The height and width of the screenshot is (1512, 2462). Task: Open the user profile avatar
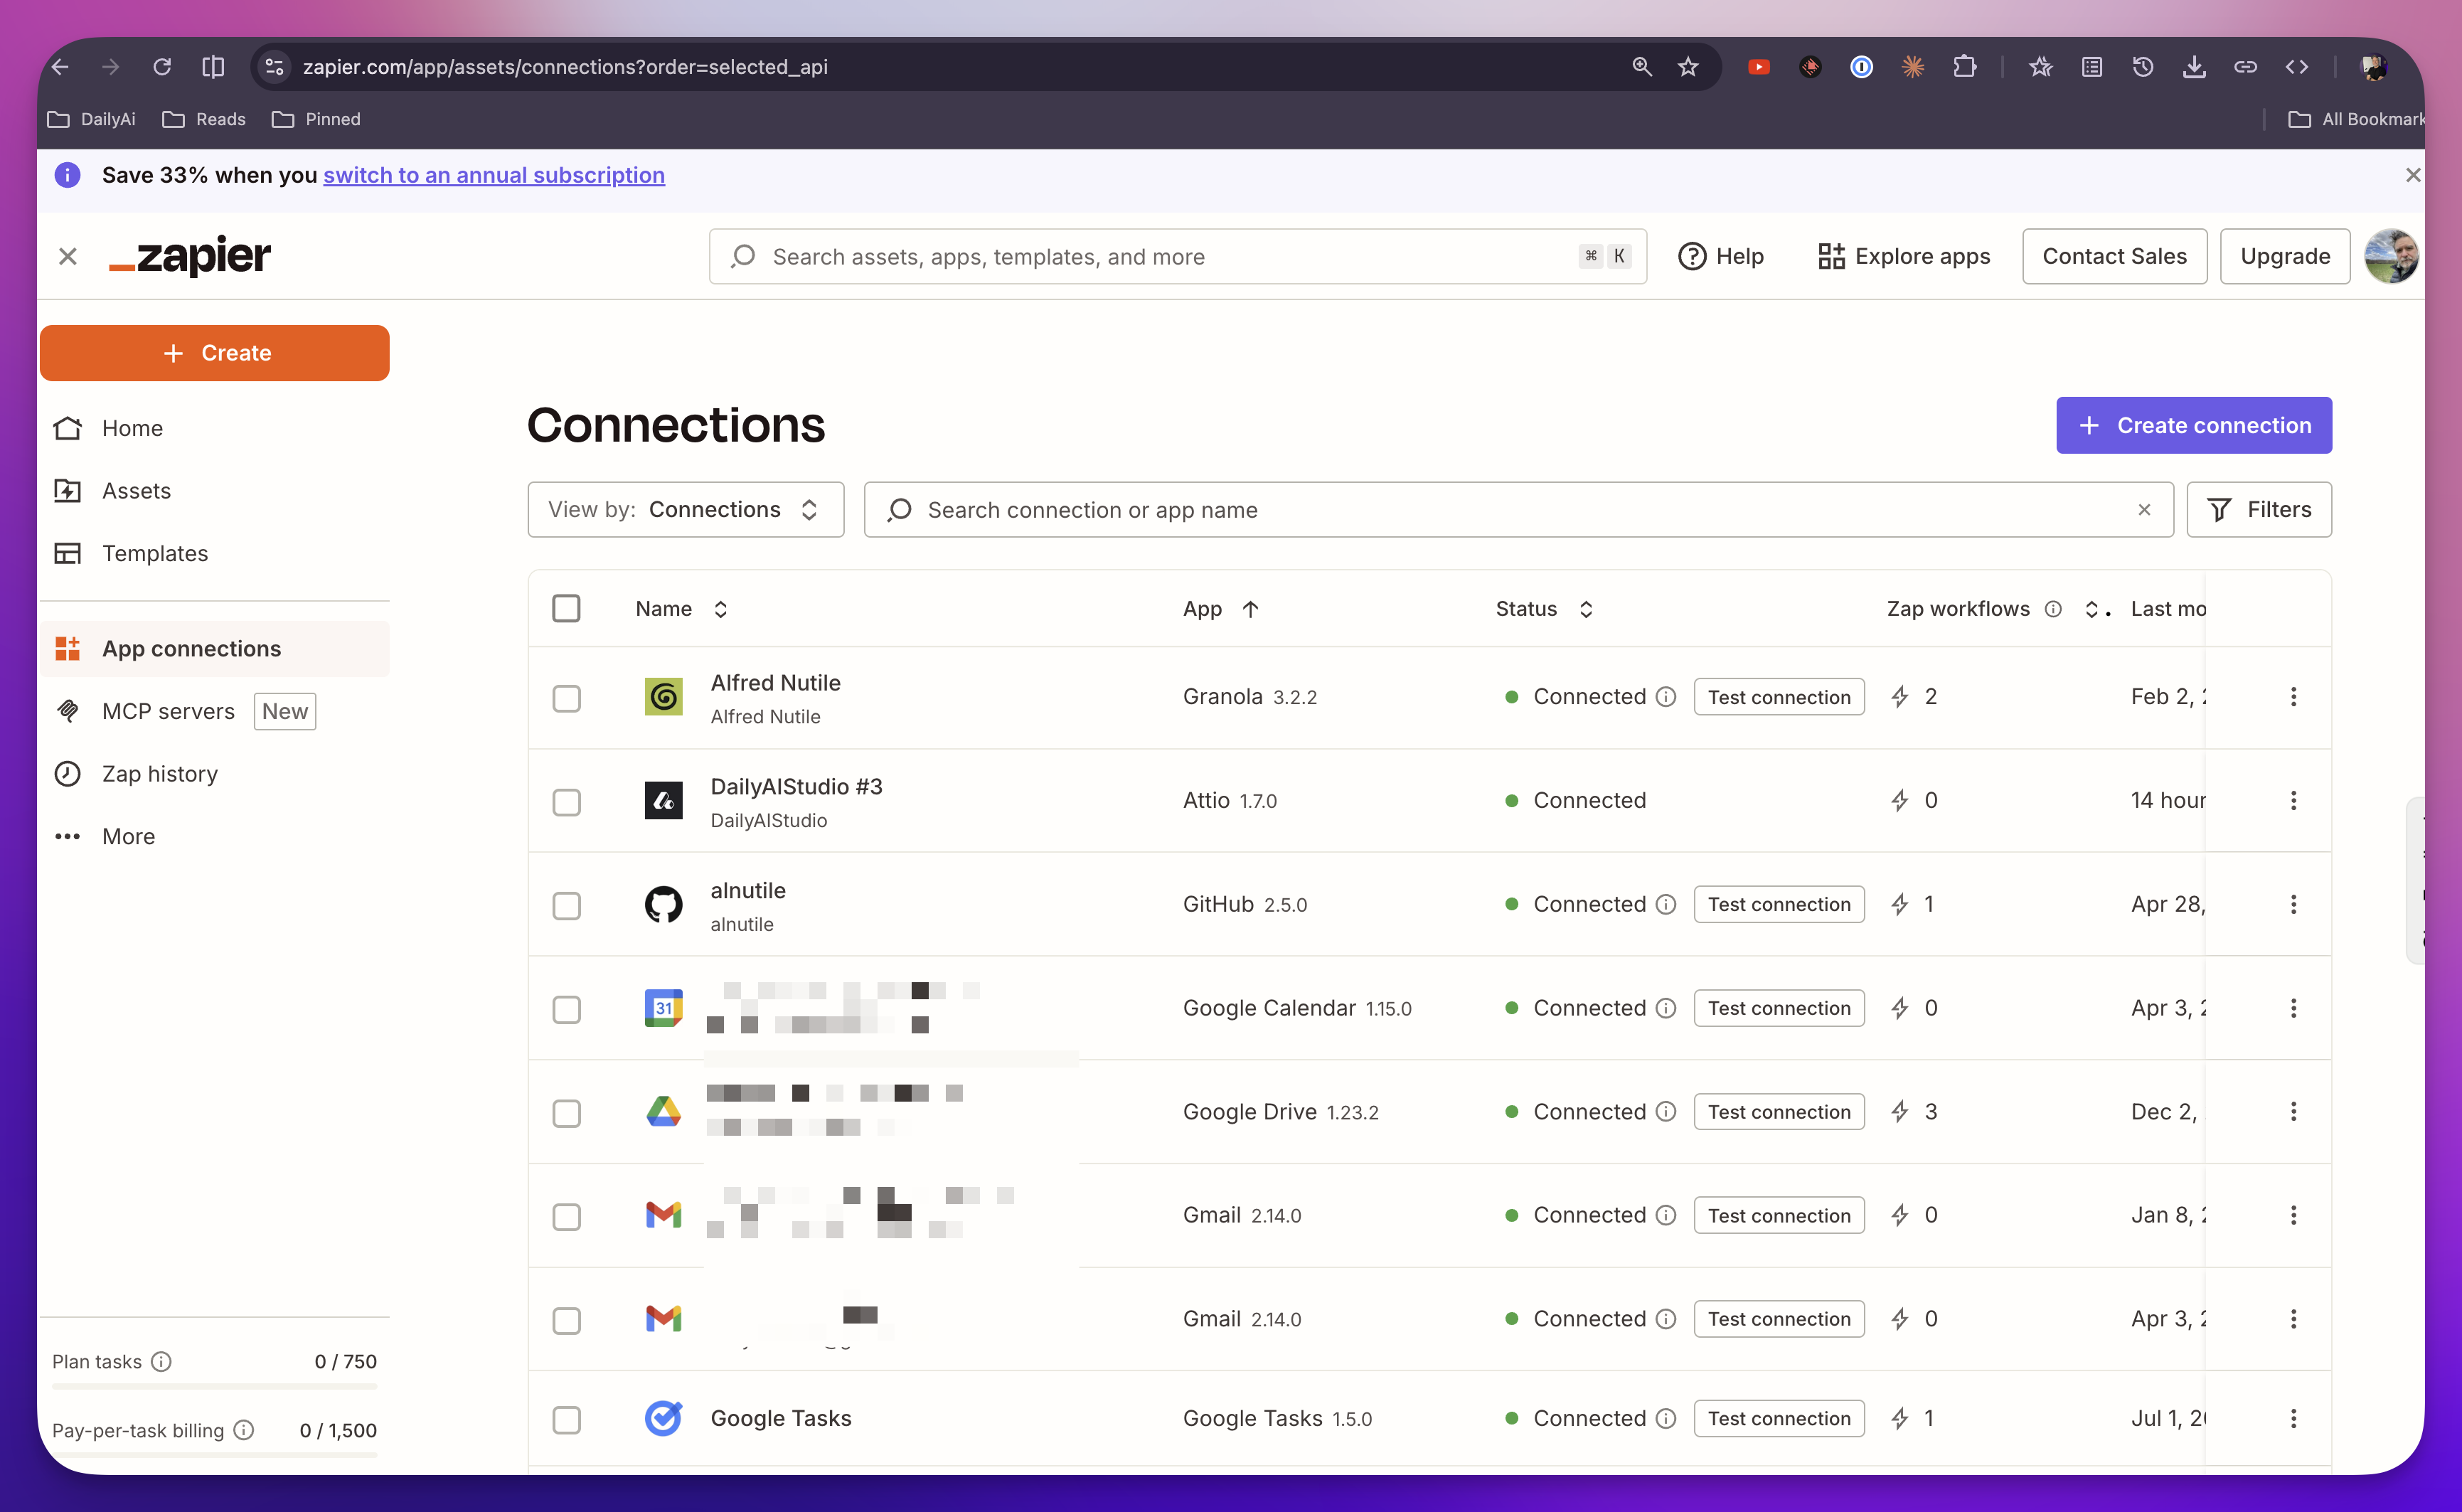2391,256
